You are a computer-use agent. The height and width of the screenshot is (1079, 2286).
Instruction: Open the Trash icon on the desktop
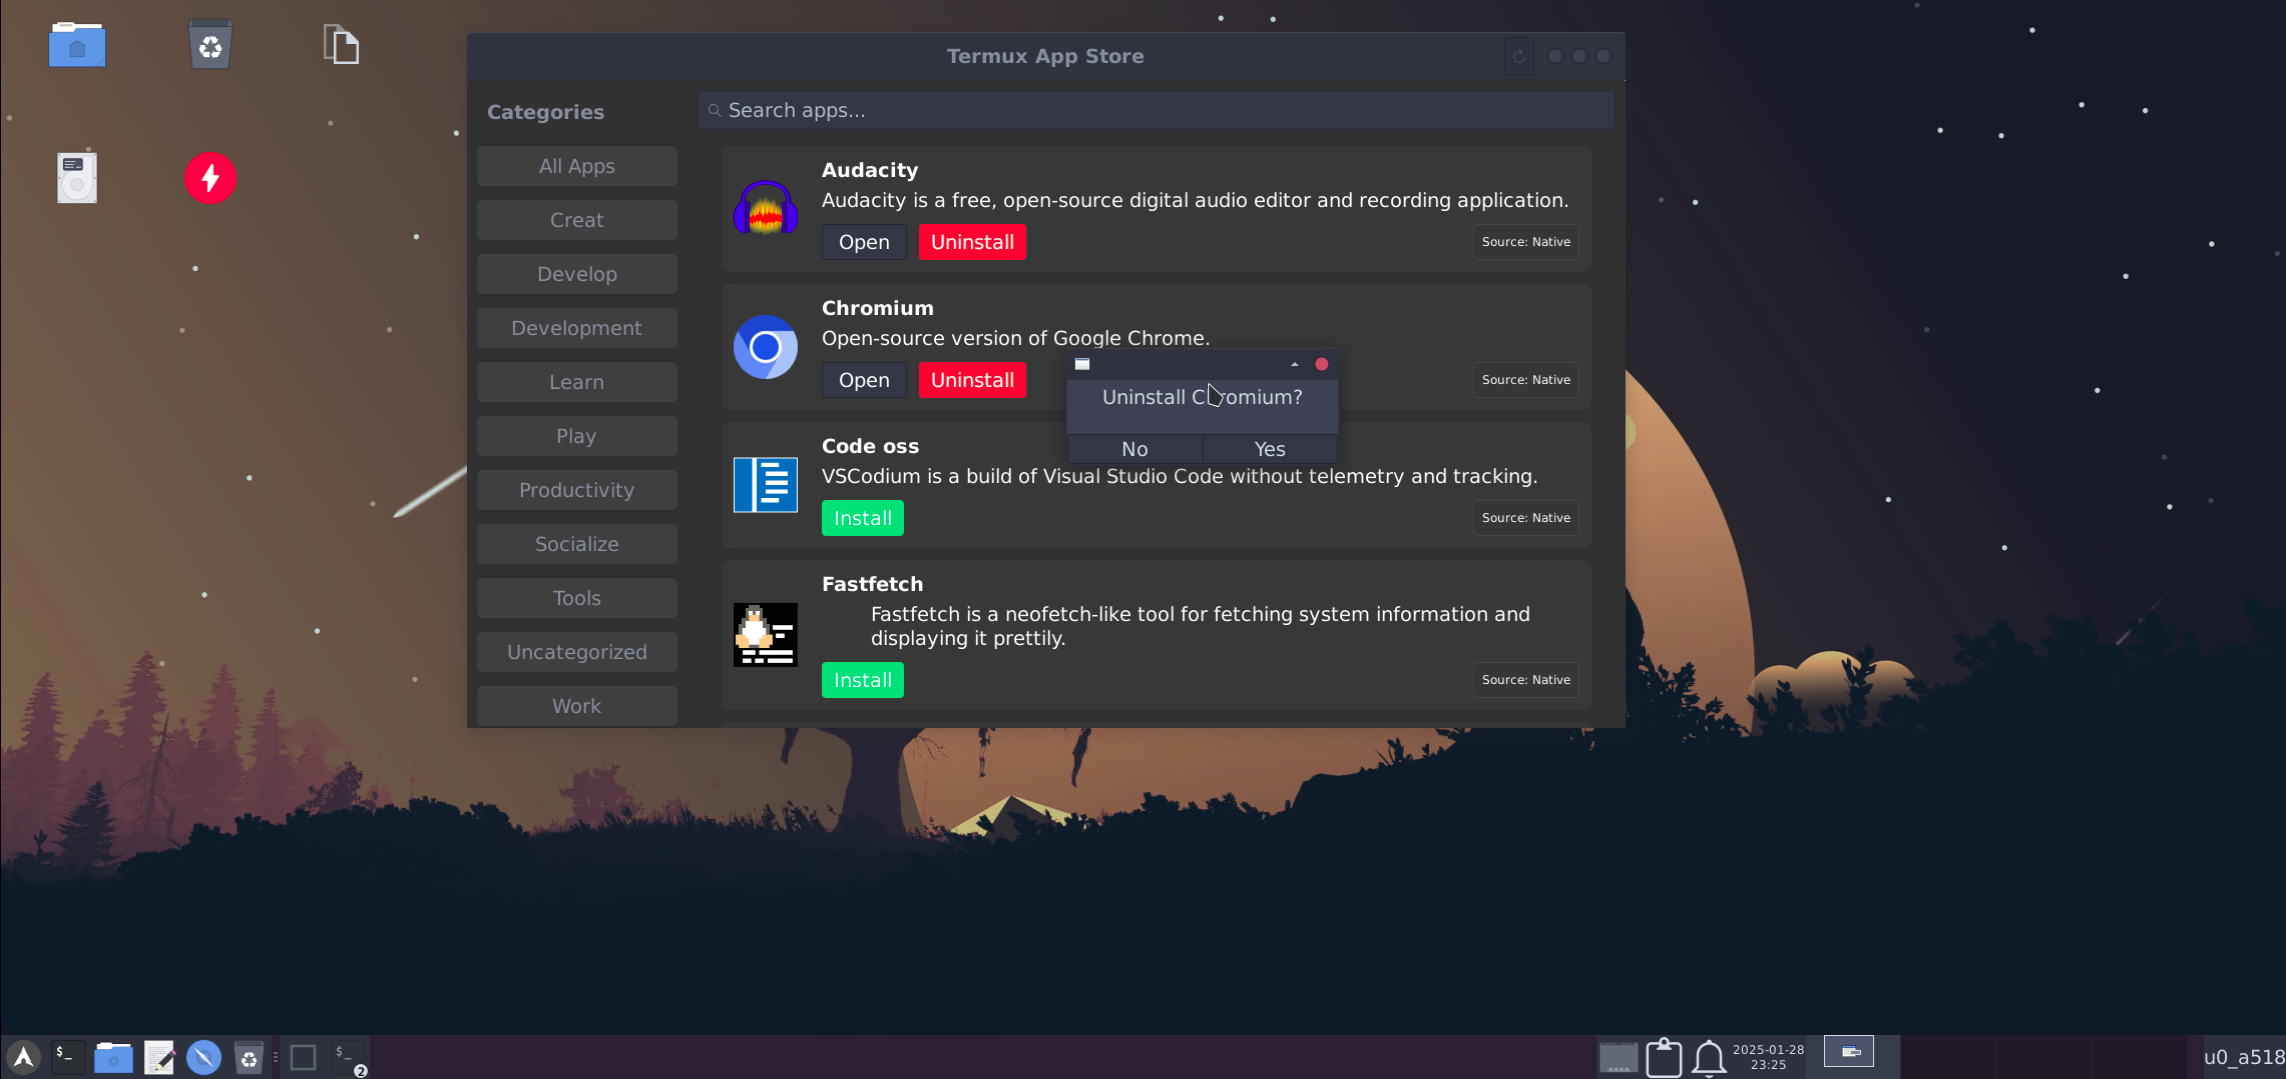tap(210, 45)
